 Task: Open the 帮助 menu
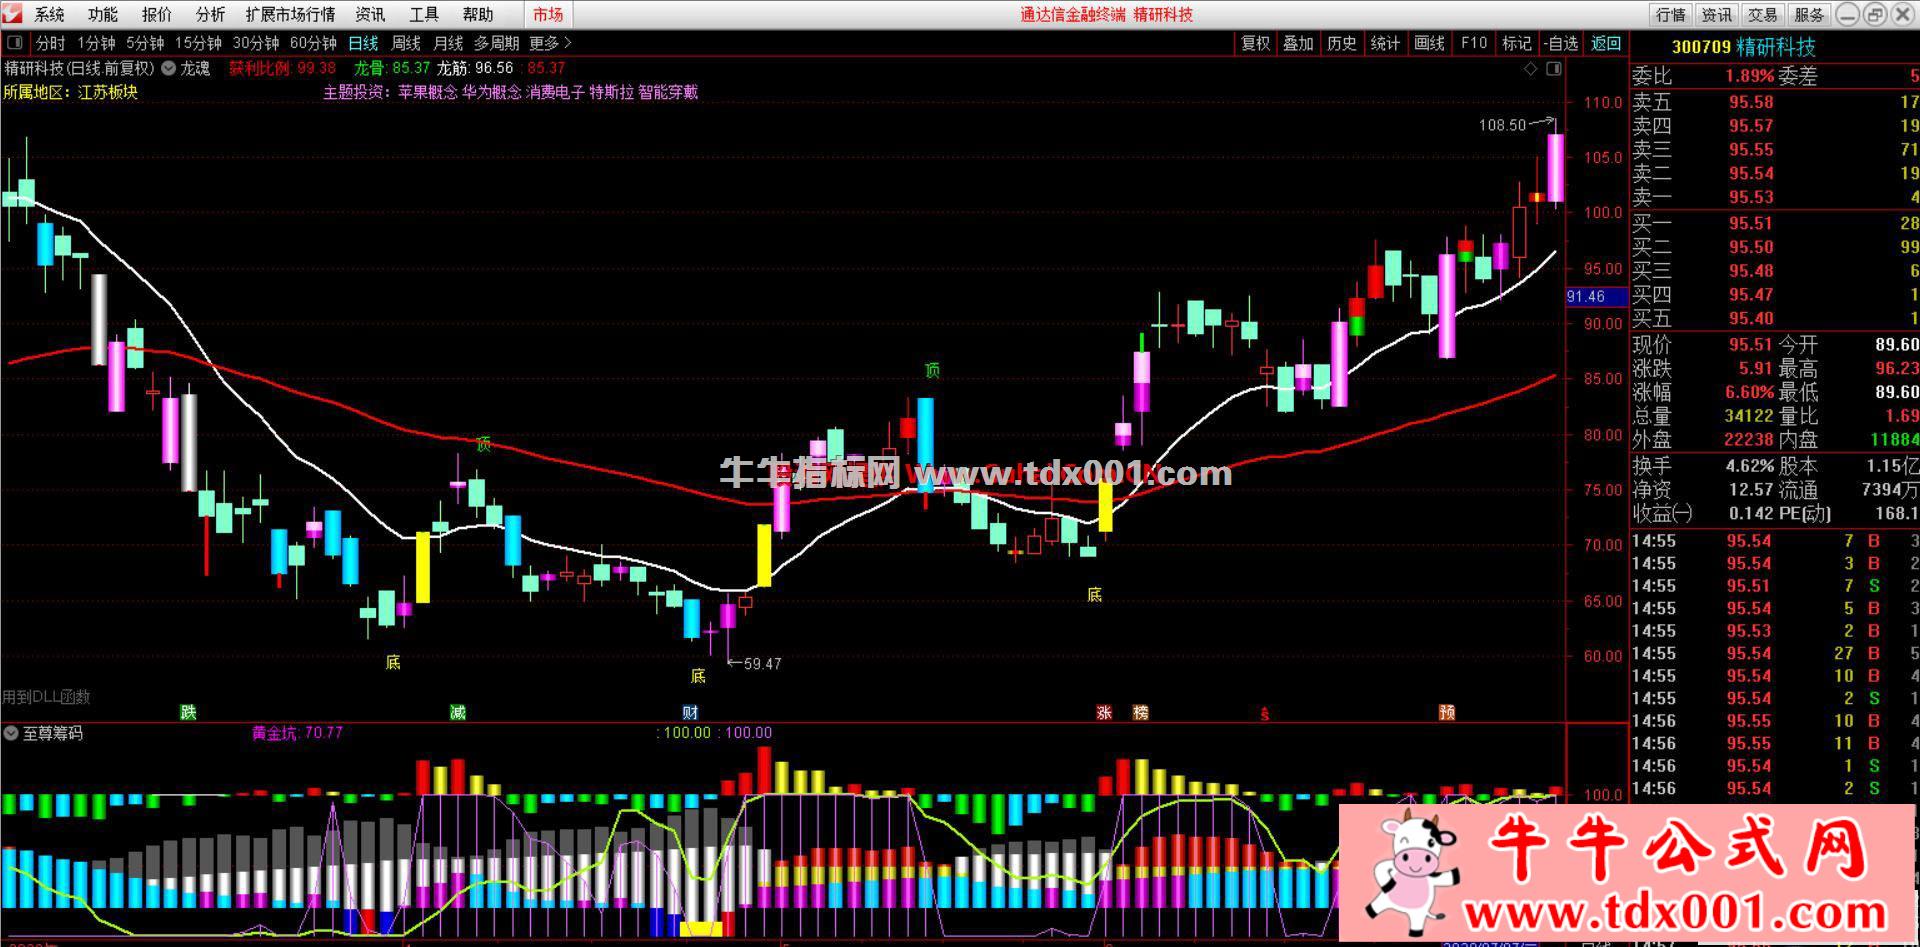pos(478,14)
